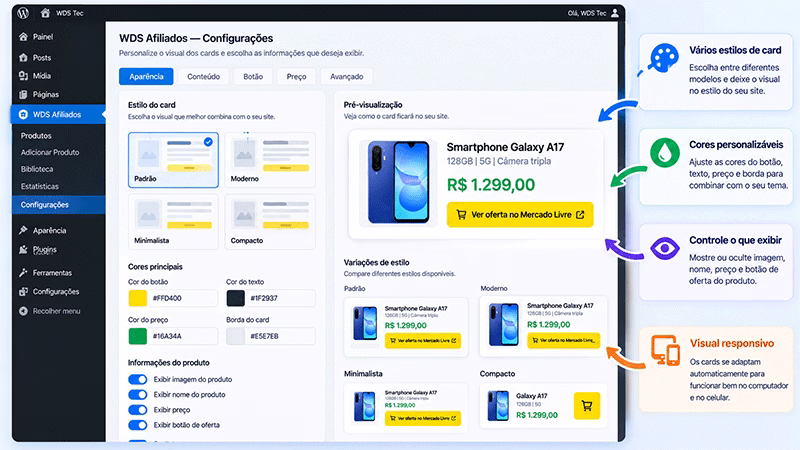
Task: Select the Compacto card style
Action: tap(270, 222)
